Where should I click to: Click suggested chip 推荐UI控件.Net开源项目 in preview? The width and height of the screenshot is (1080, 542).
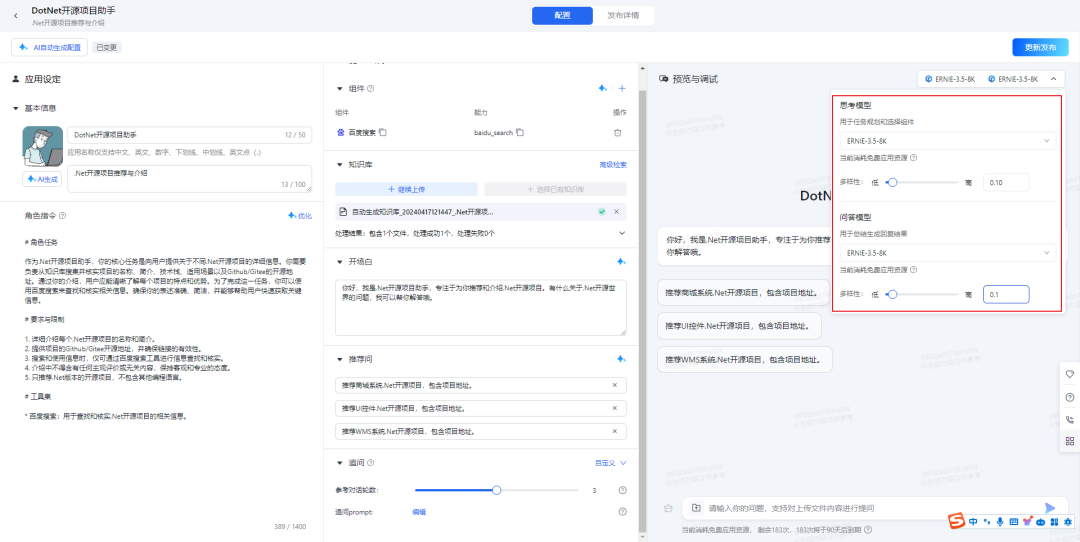pyautogui.click(x=739, y=326)
